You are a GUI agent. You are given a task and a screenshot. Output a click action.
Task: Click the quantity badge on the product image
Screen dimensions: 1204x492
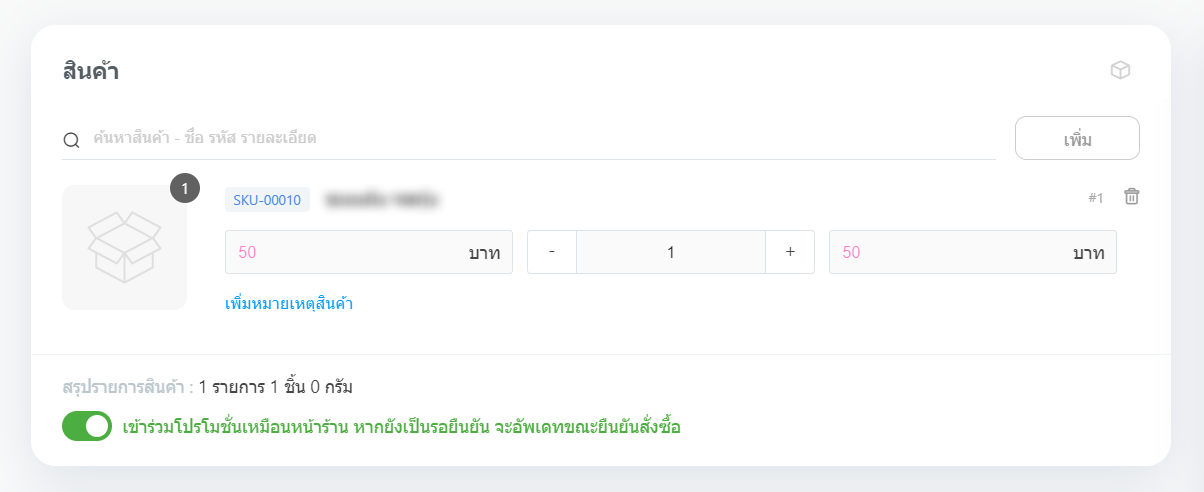pos(185,188)
